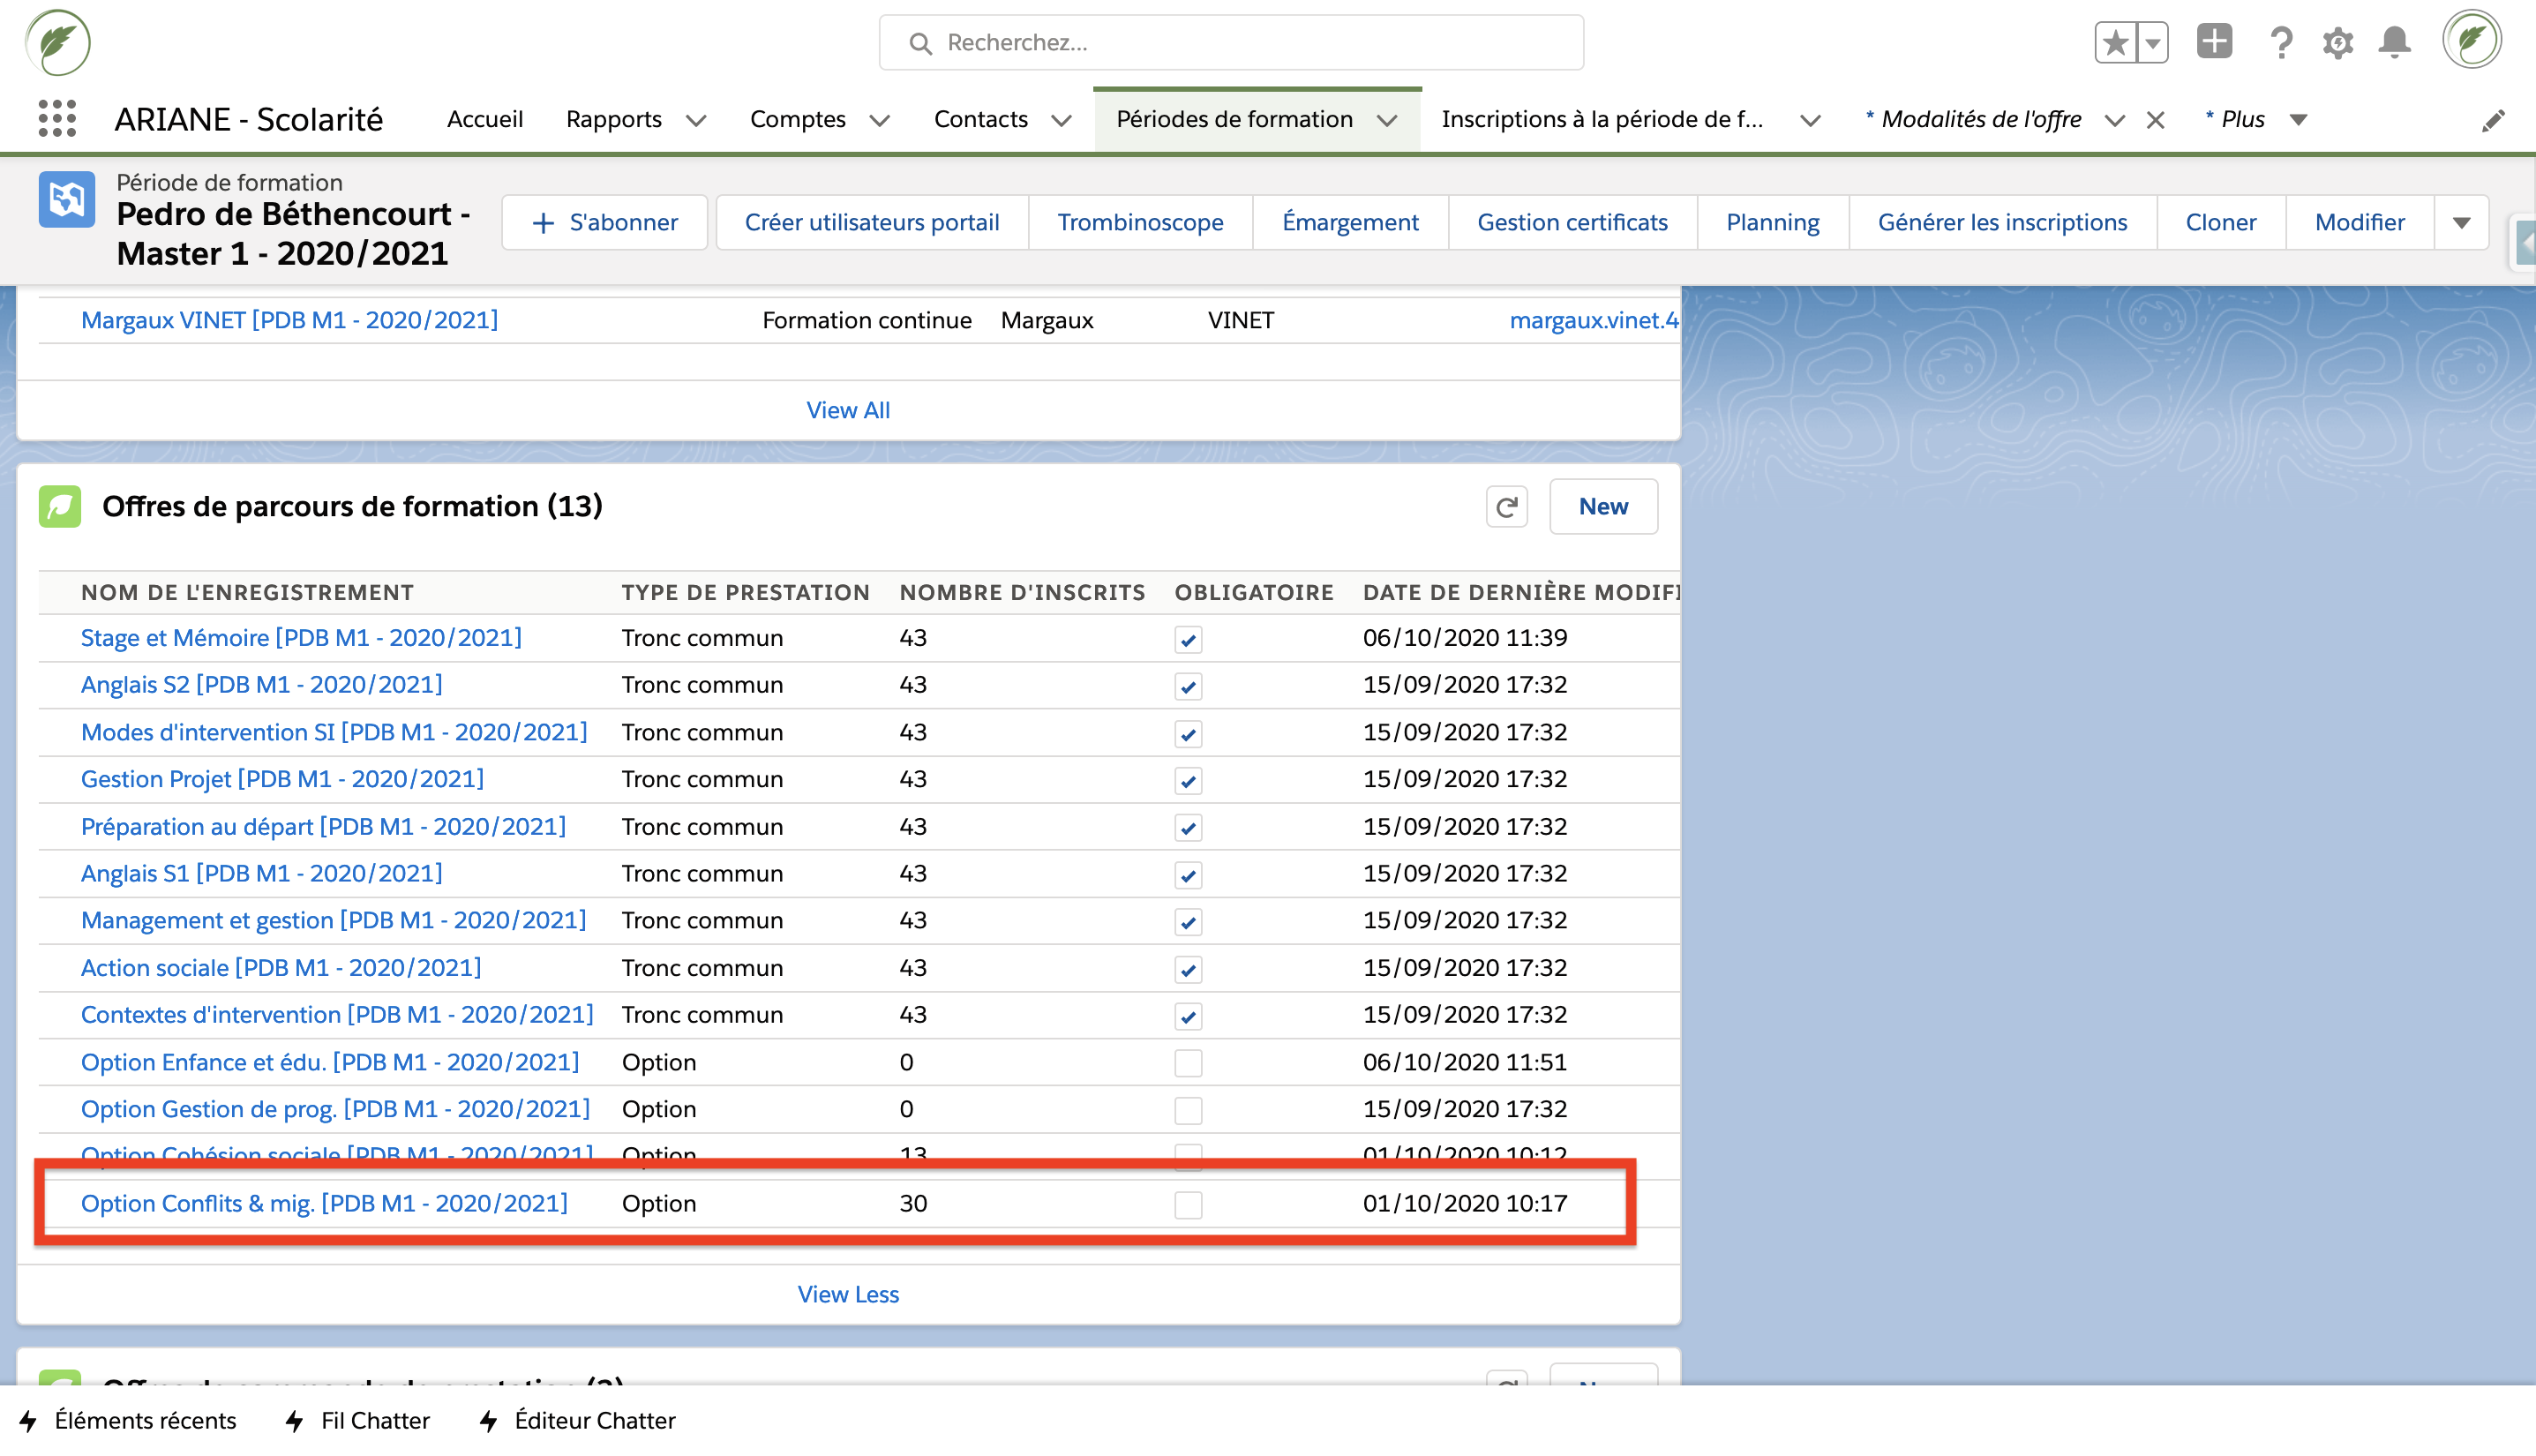Click the Recherchez search field
Image resolution: width=2536 pixels, height=1456 pixels.
(1230, 42)
